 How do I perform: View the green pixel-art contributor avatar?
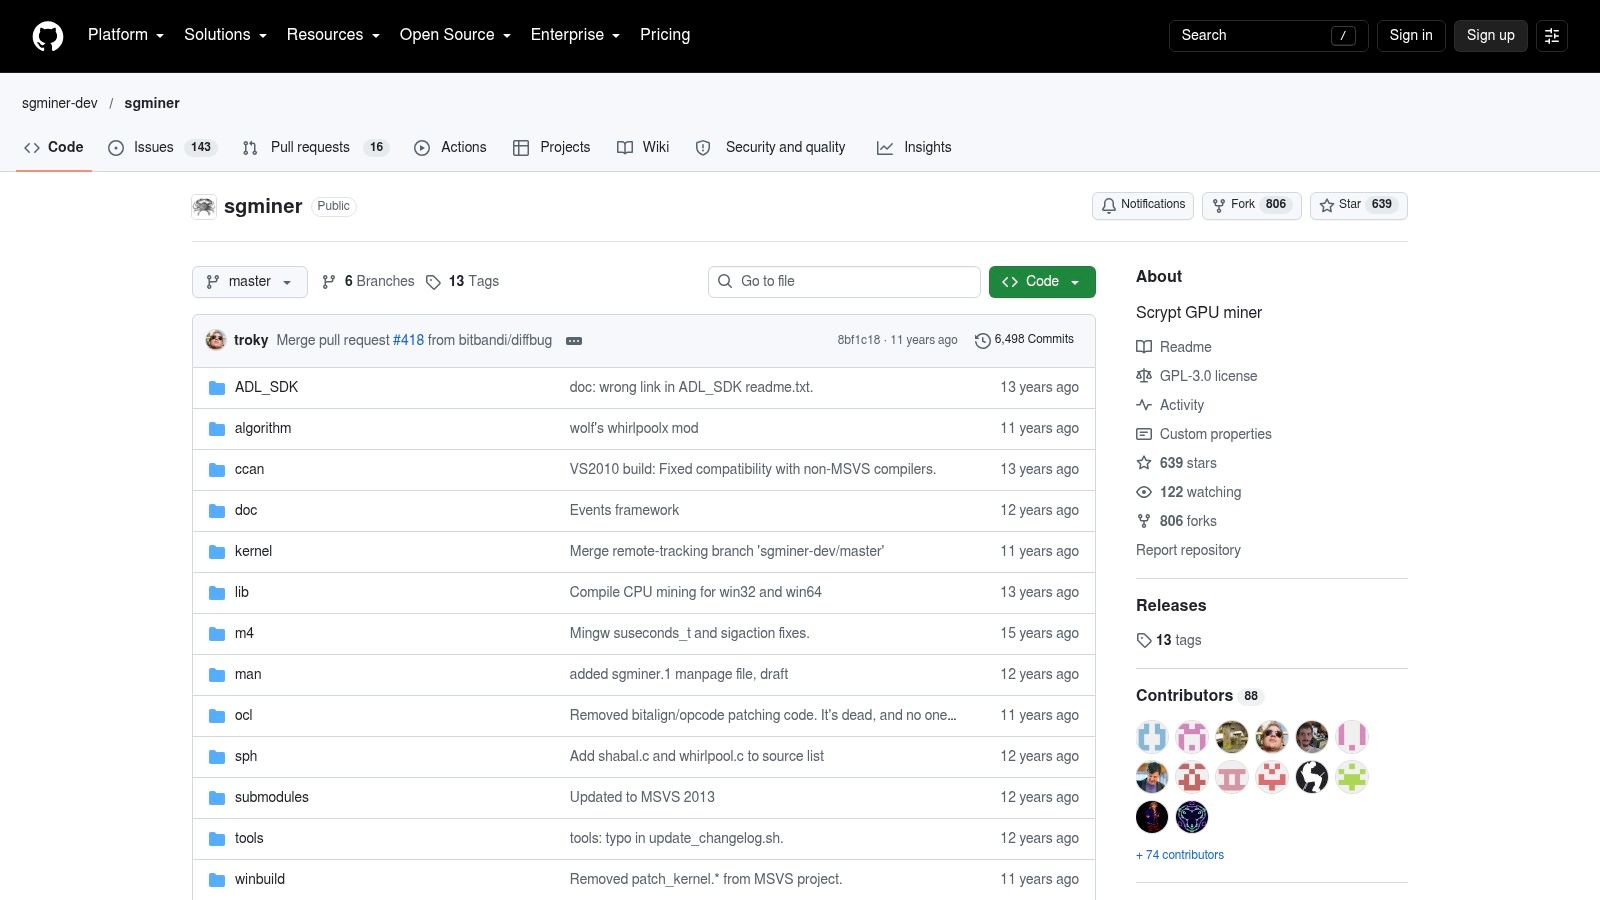tap(1352, 777)
